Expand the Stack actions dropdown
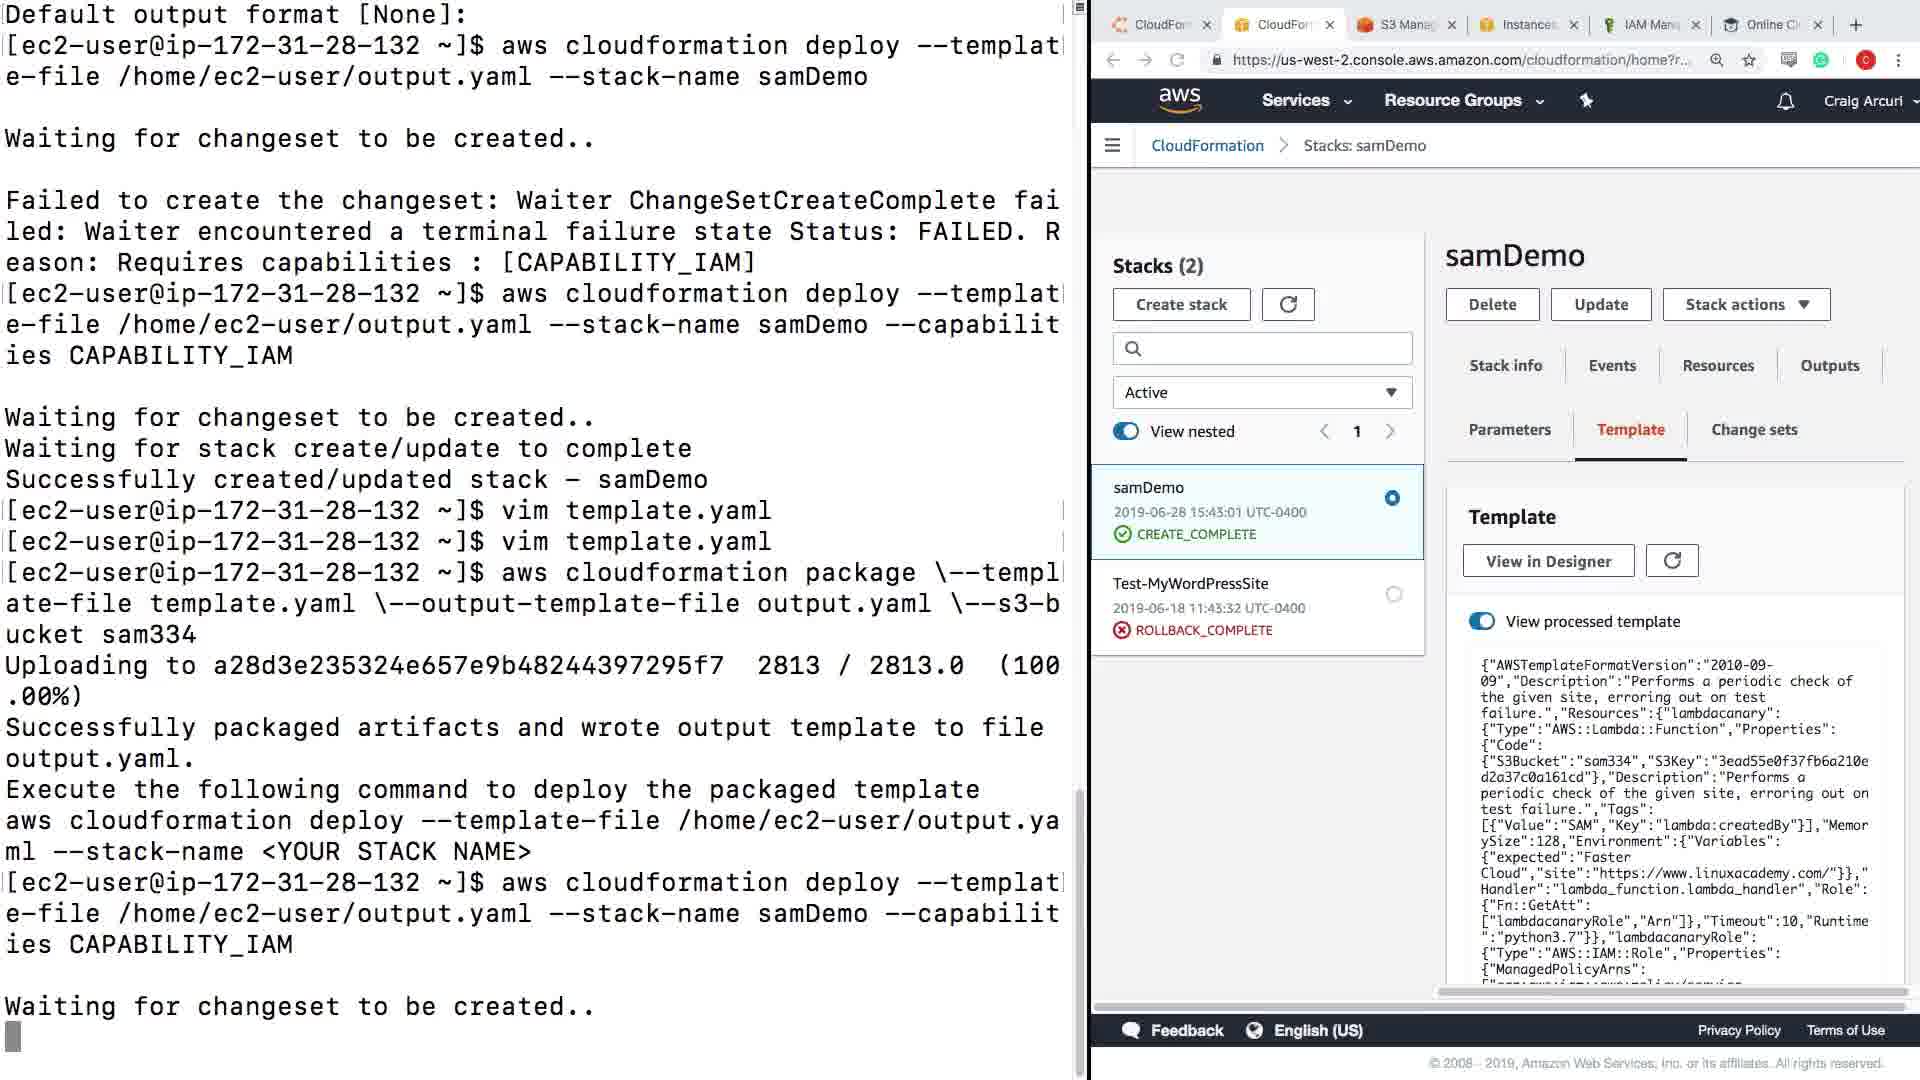Screen dimensions: 1920x1080 tap(1746, 305)
